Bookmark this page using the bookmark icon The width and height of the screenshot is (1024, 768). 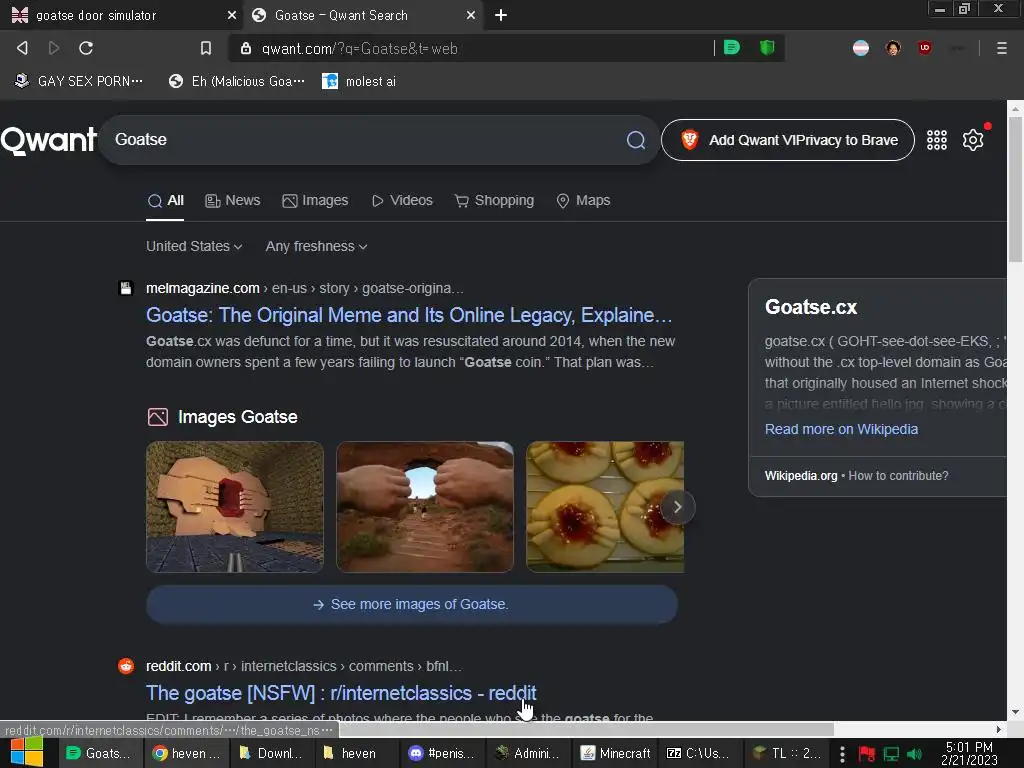click(x=206, y=48)
